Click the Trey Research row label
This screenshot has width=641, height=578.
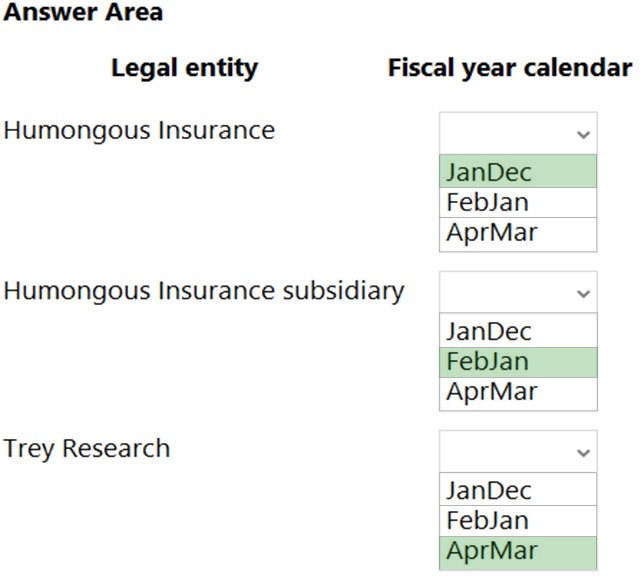87,449
